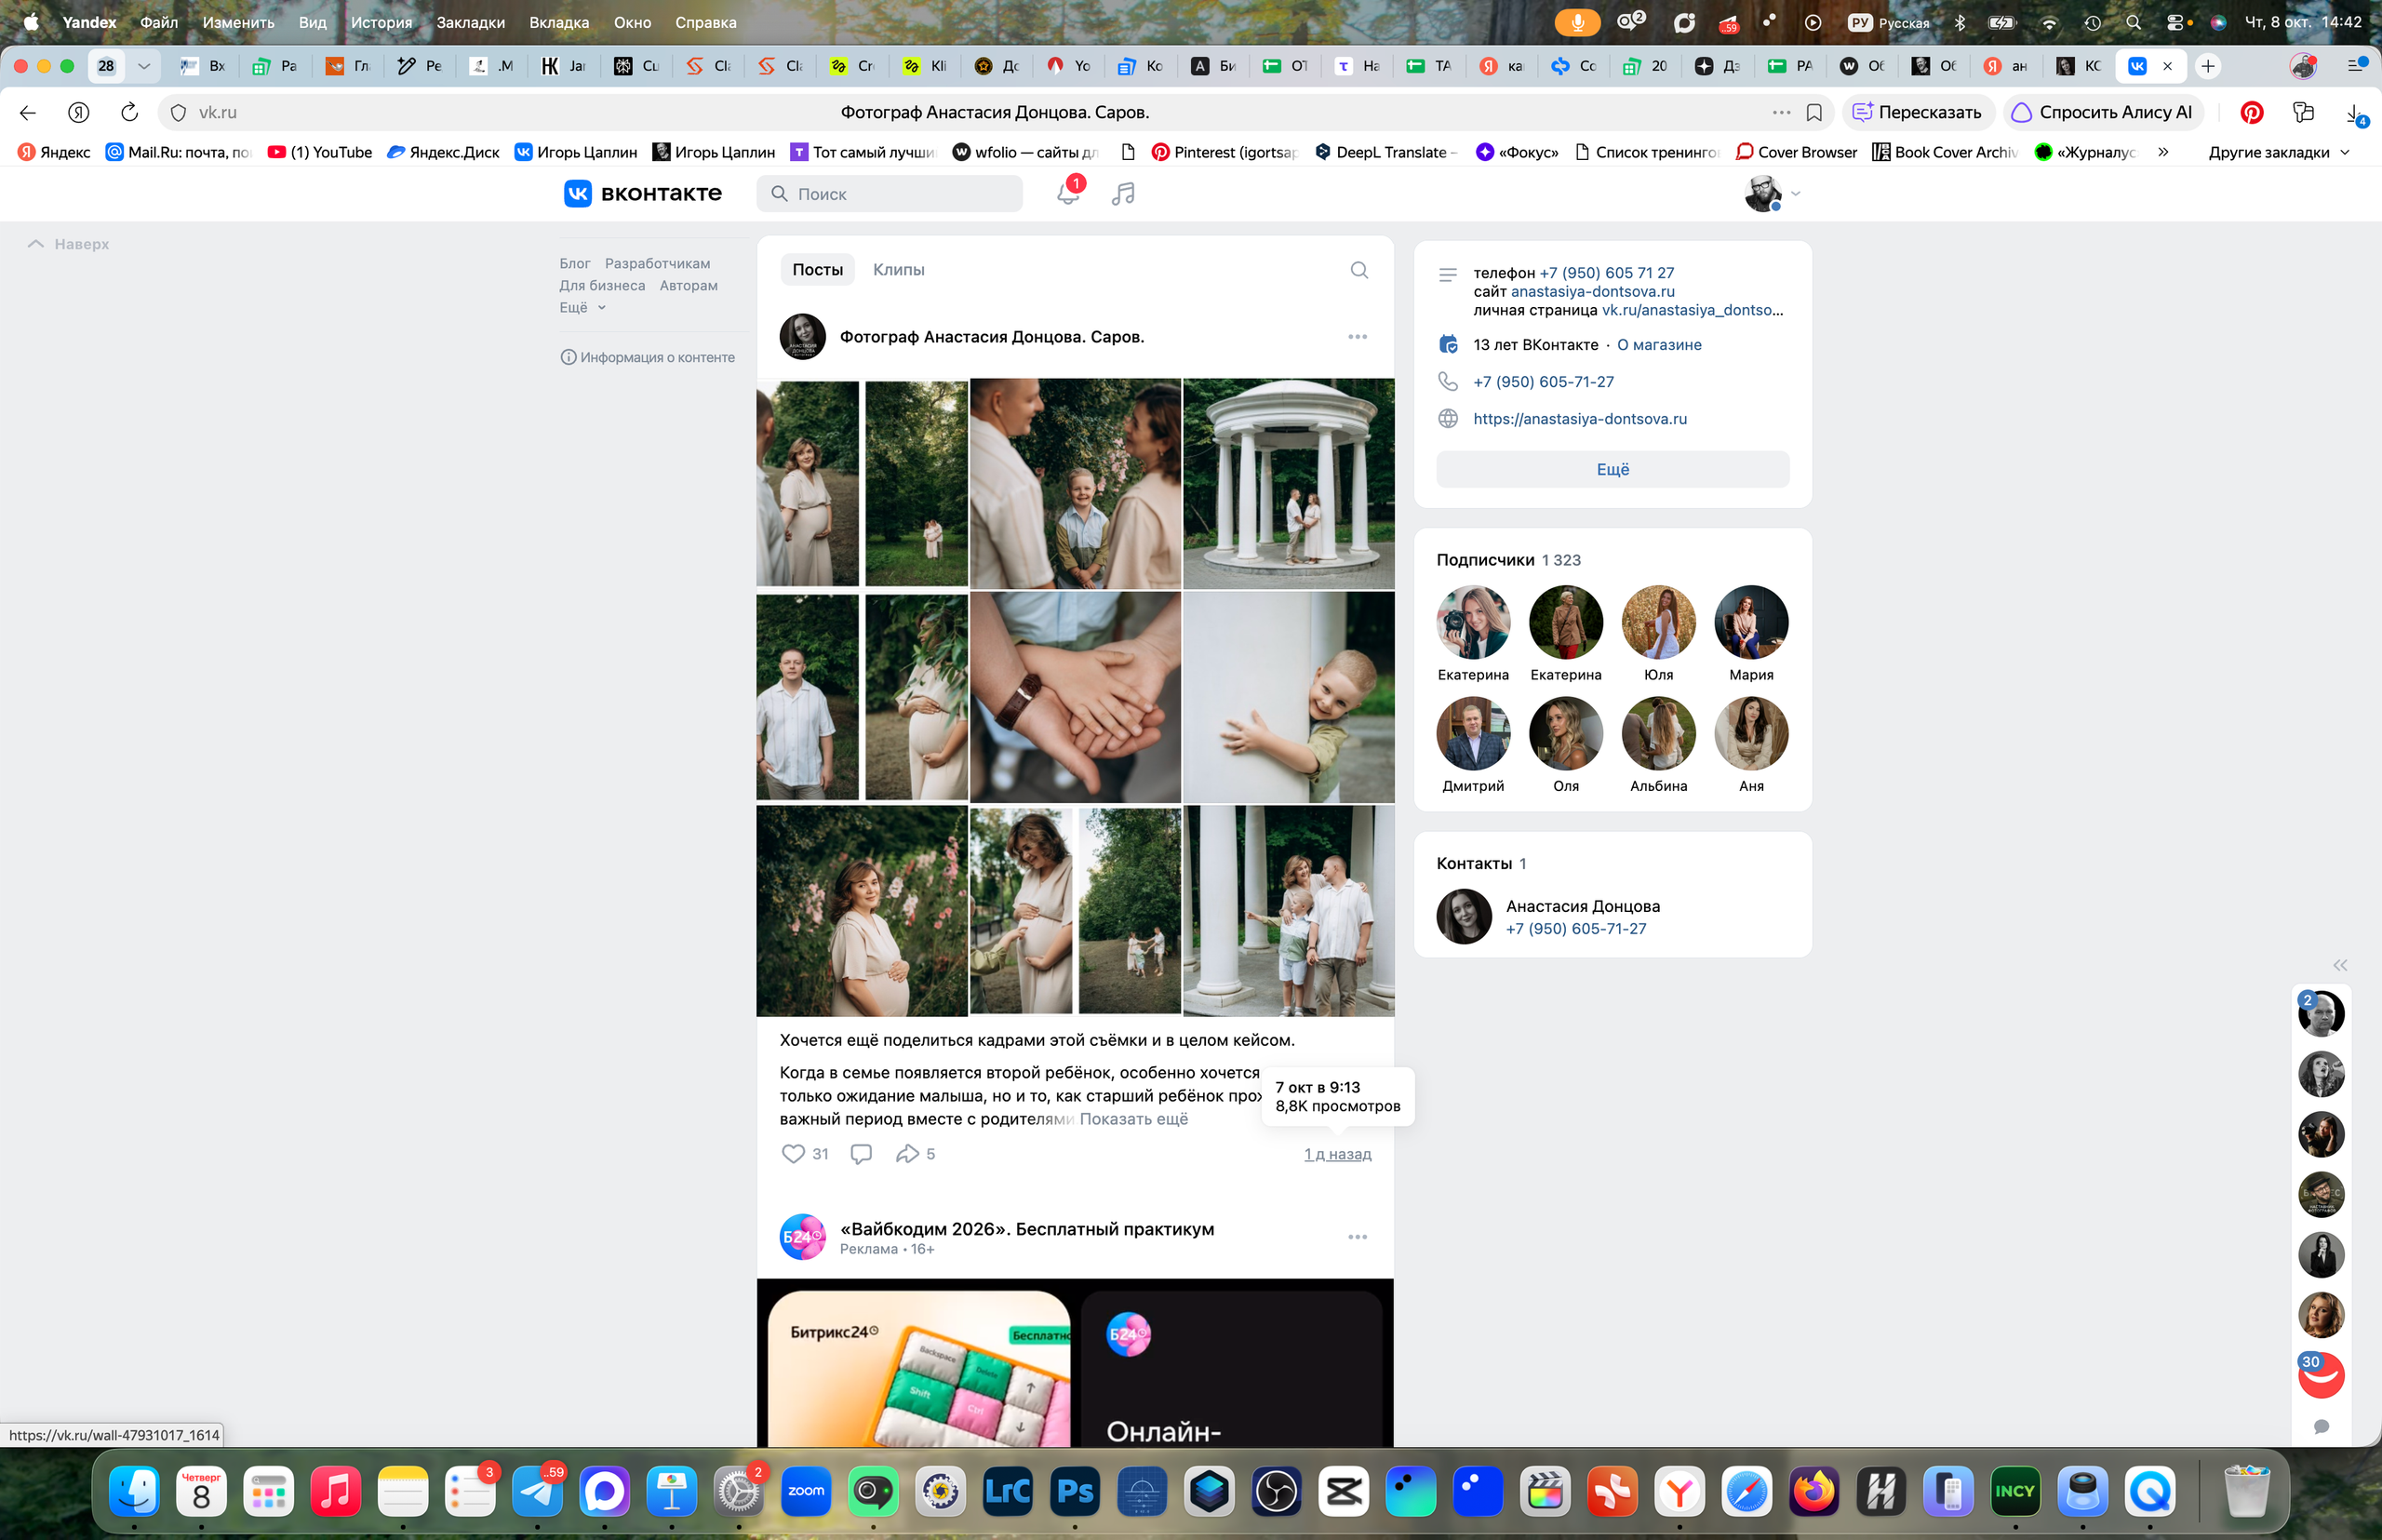This screenshot has height=1540, width=2382.
Task: Open browser downloads icon
Action: coord(2354,113)
